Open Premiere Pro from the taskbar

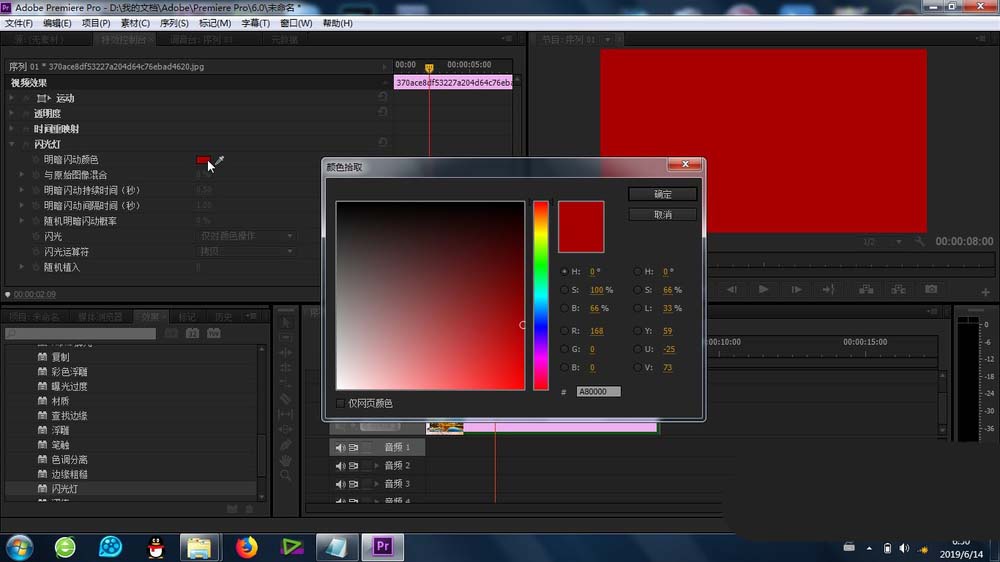tap(383, 547)
